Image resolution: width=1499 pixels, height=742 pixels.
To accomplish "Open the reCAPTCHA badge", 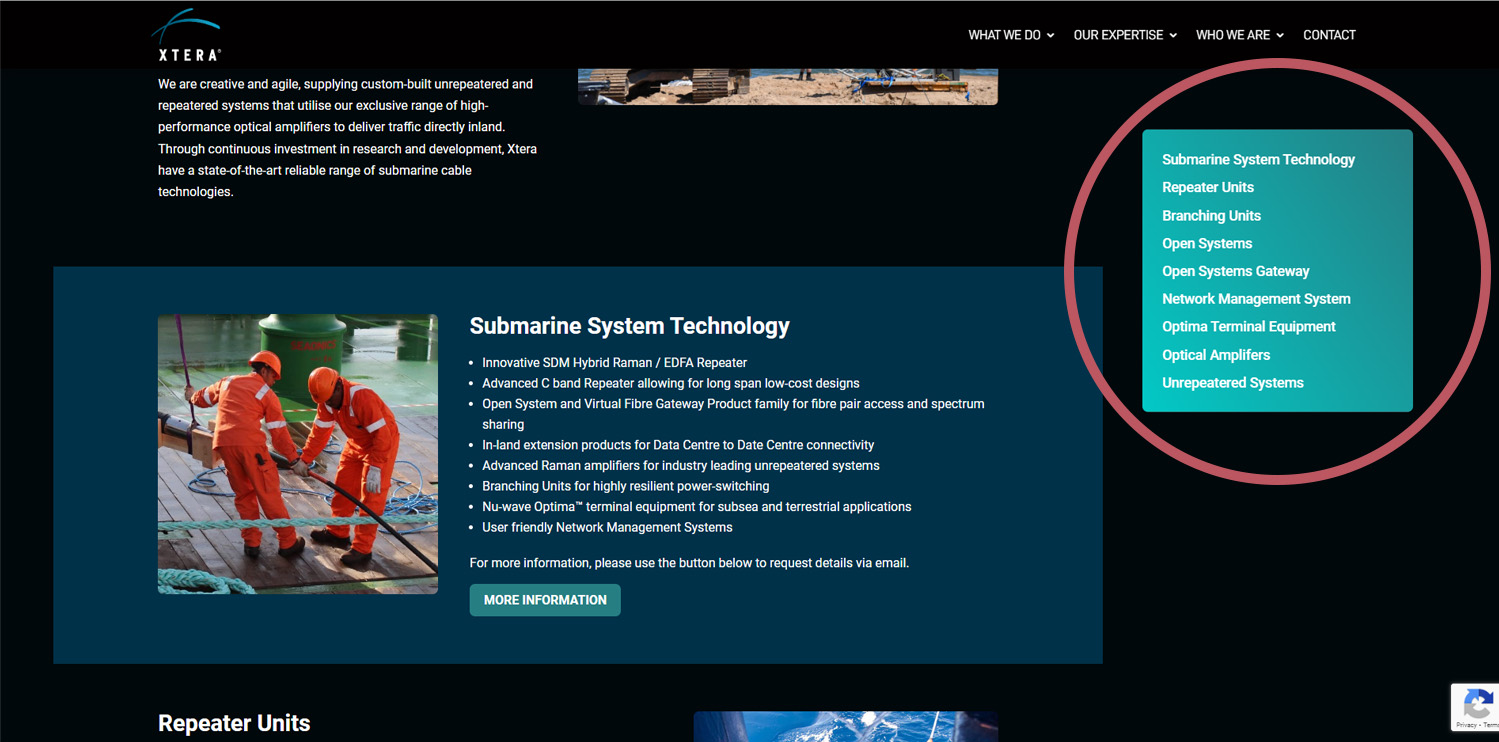I will point(1475,707).
